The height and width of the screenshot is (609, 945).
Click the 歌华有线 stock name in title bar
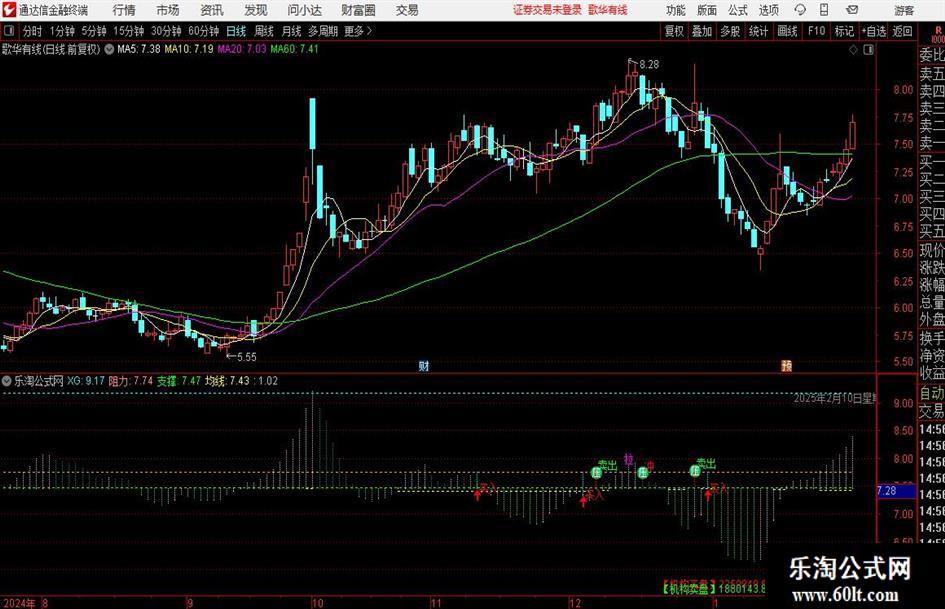tap(608, 10)
